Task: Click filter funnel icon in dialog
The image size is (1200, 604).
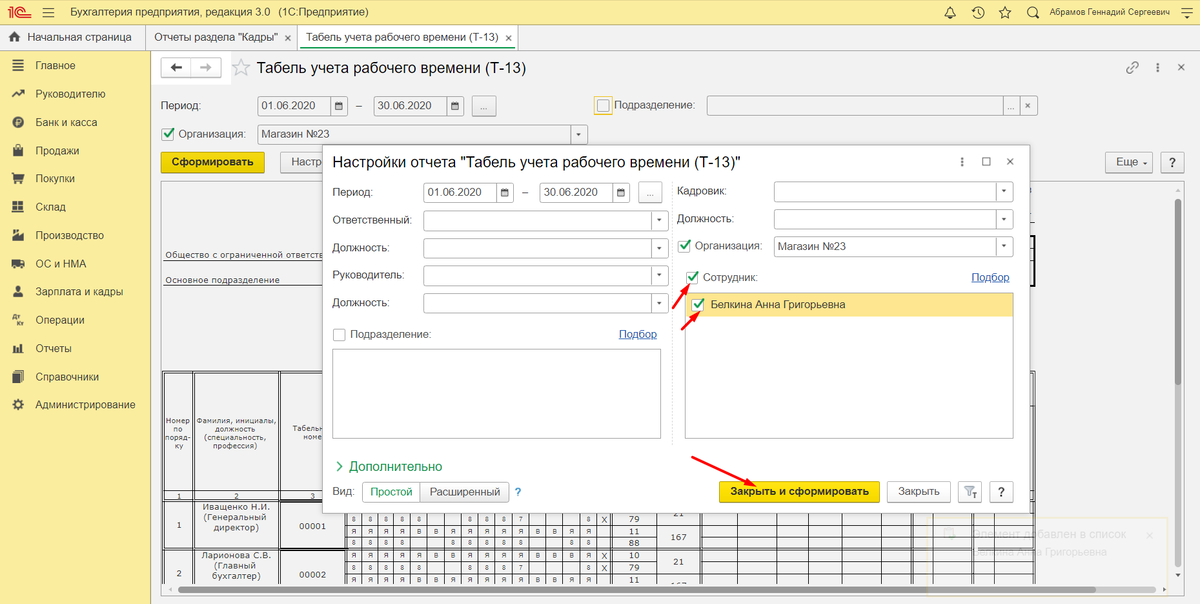Action: click(x=970, y=492)
